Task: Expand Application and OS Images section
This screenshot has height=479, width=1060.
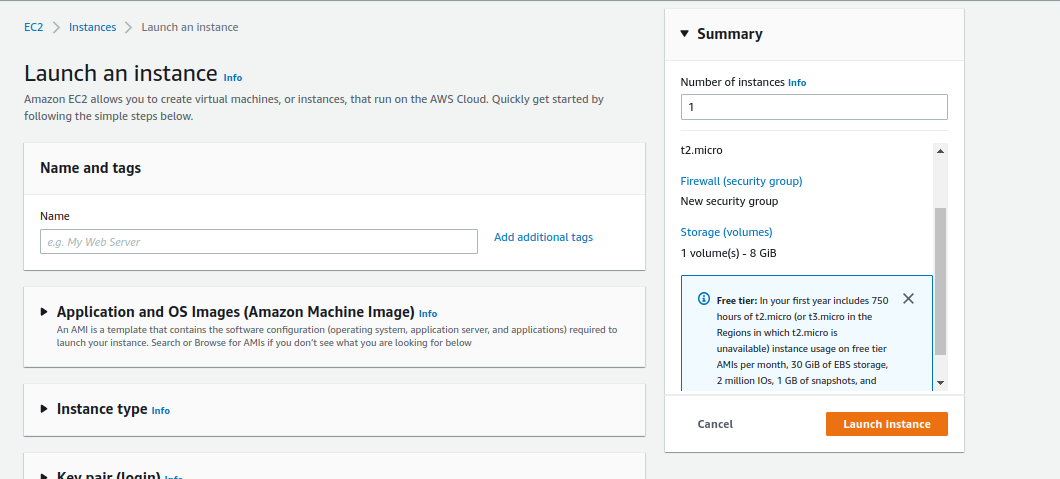Action: (44, 312)
